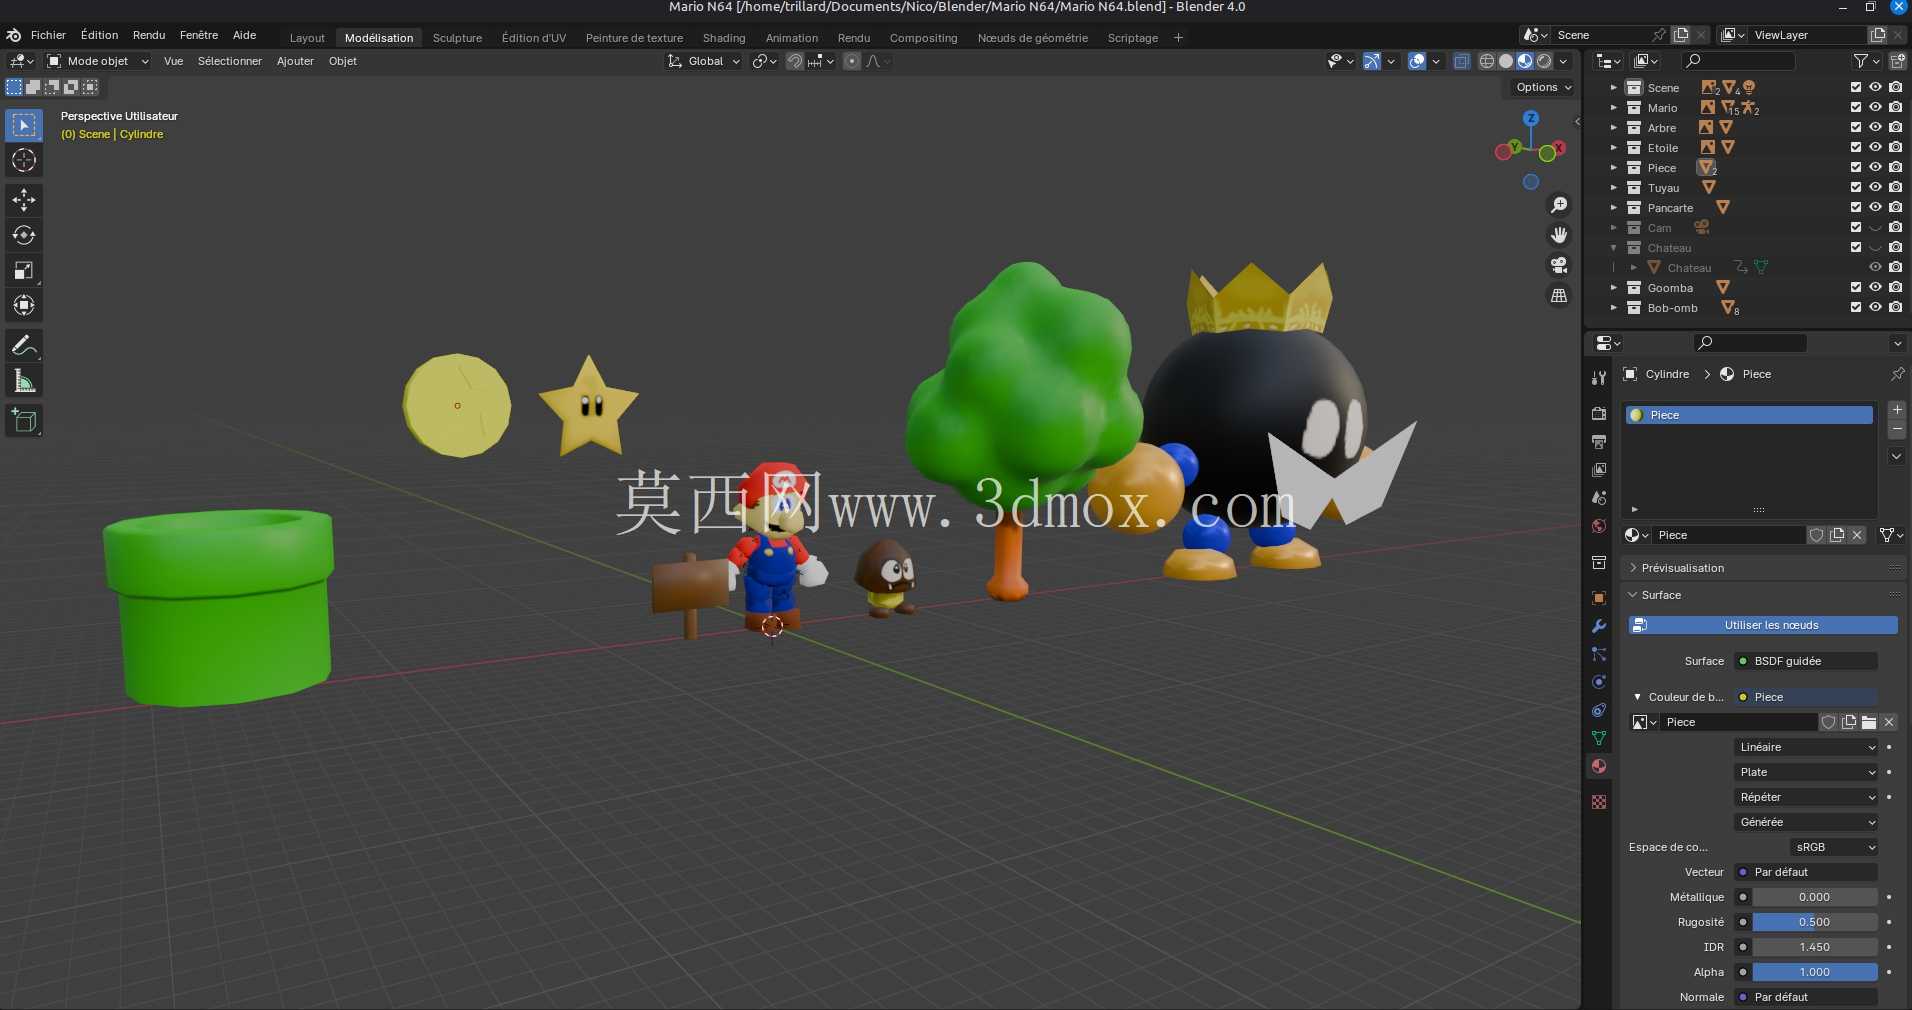Viewport: 1912px width, 1010px height.
Task: Show the Cam collection in viewport
Action: [x=1876, y=227]
